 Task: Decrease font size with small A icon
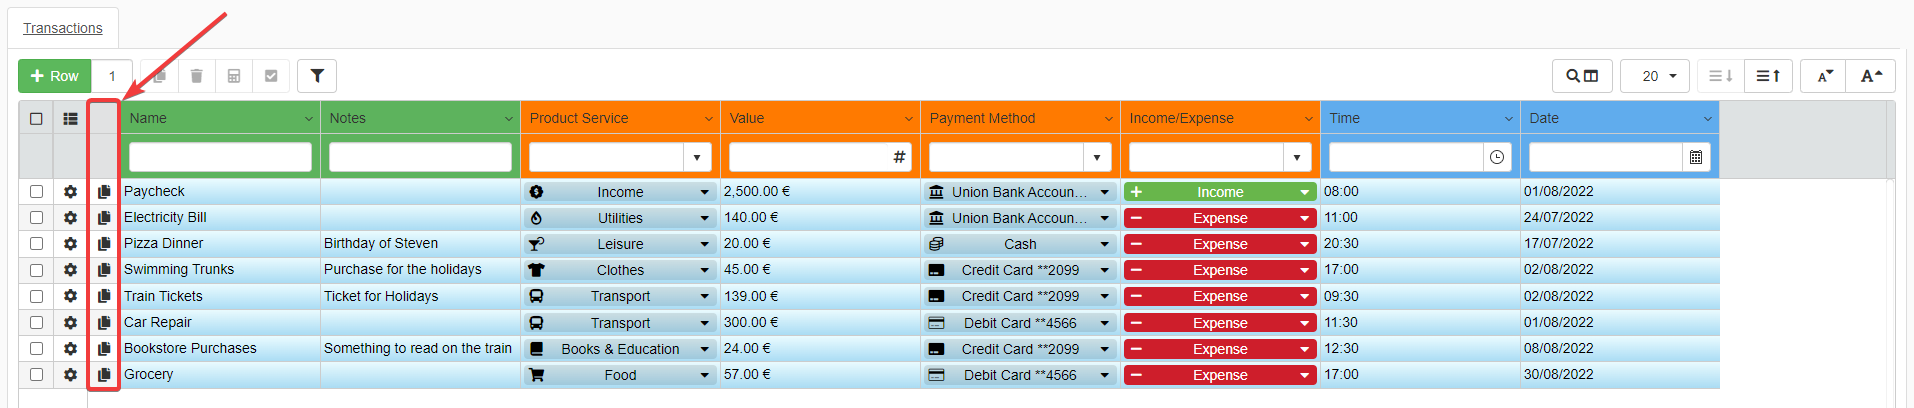coord(1825,76)
